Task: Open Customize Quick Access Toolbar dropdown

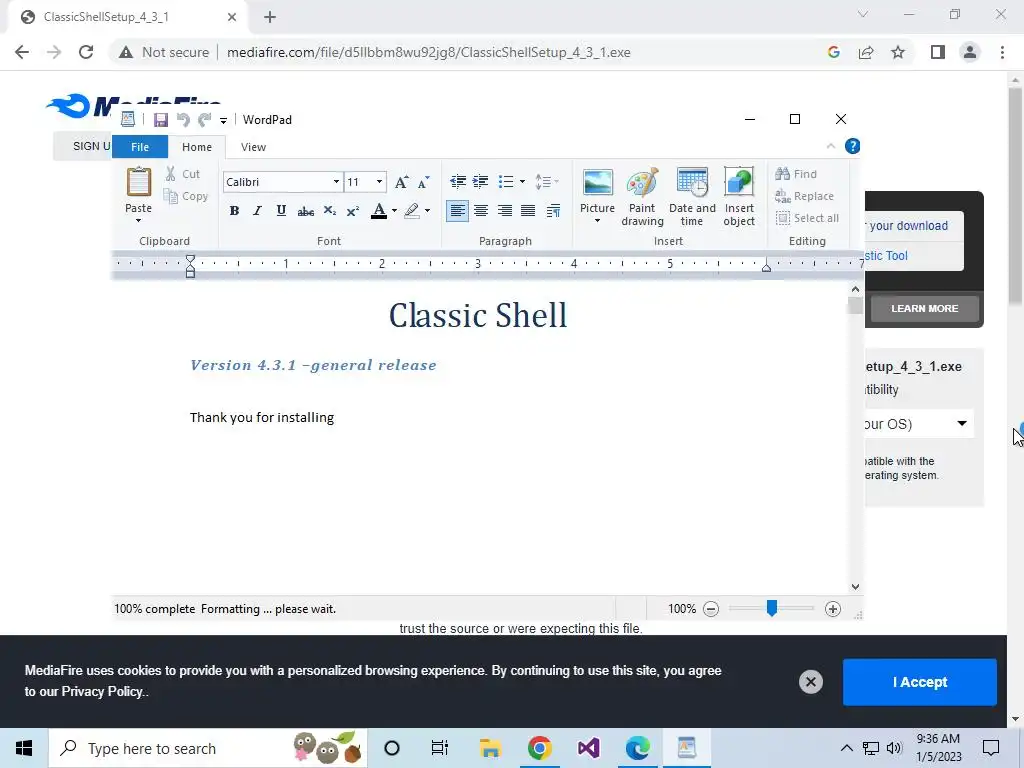Action: pyautogui.click(x=223, y=120)
